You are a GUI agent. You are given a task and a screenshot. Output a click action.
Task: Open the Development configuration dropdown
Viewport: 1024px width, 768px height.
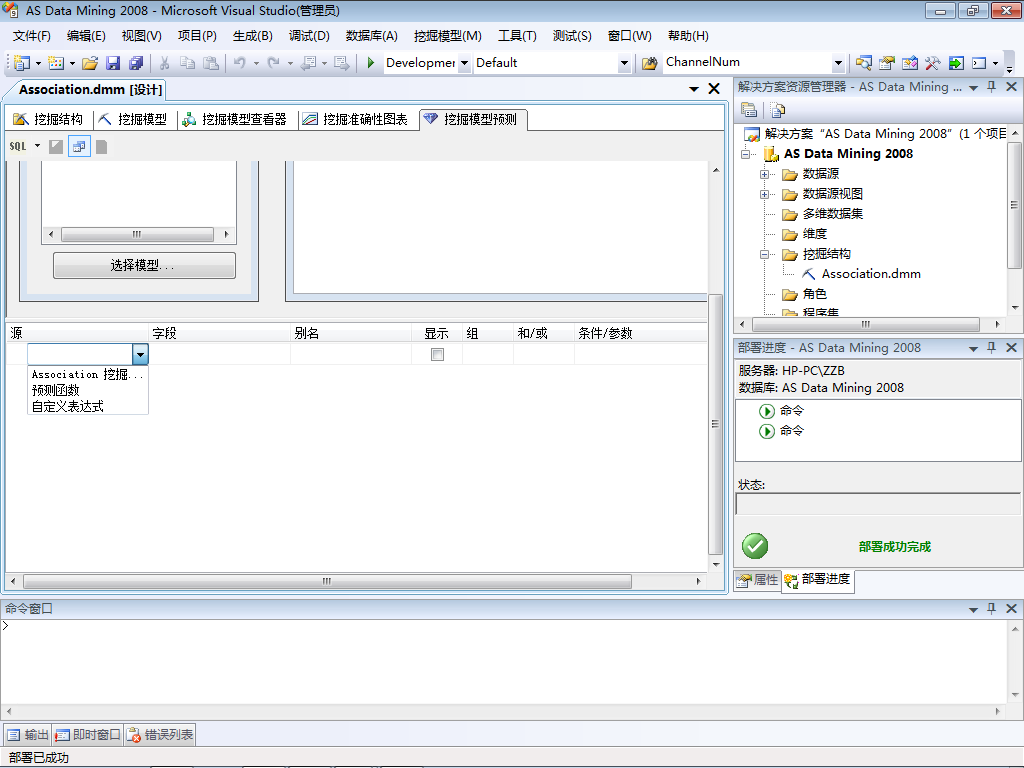(x=464, y=63)
